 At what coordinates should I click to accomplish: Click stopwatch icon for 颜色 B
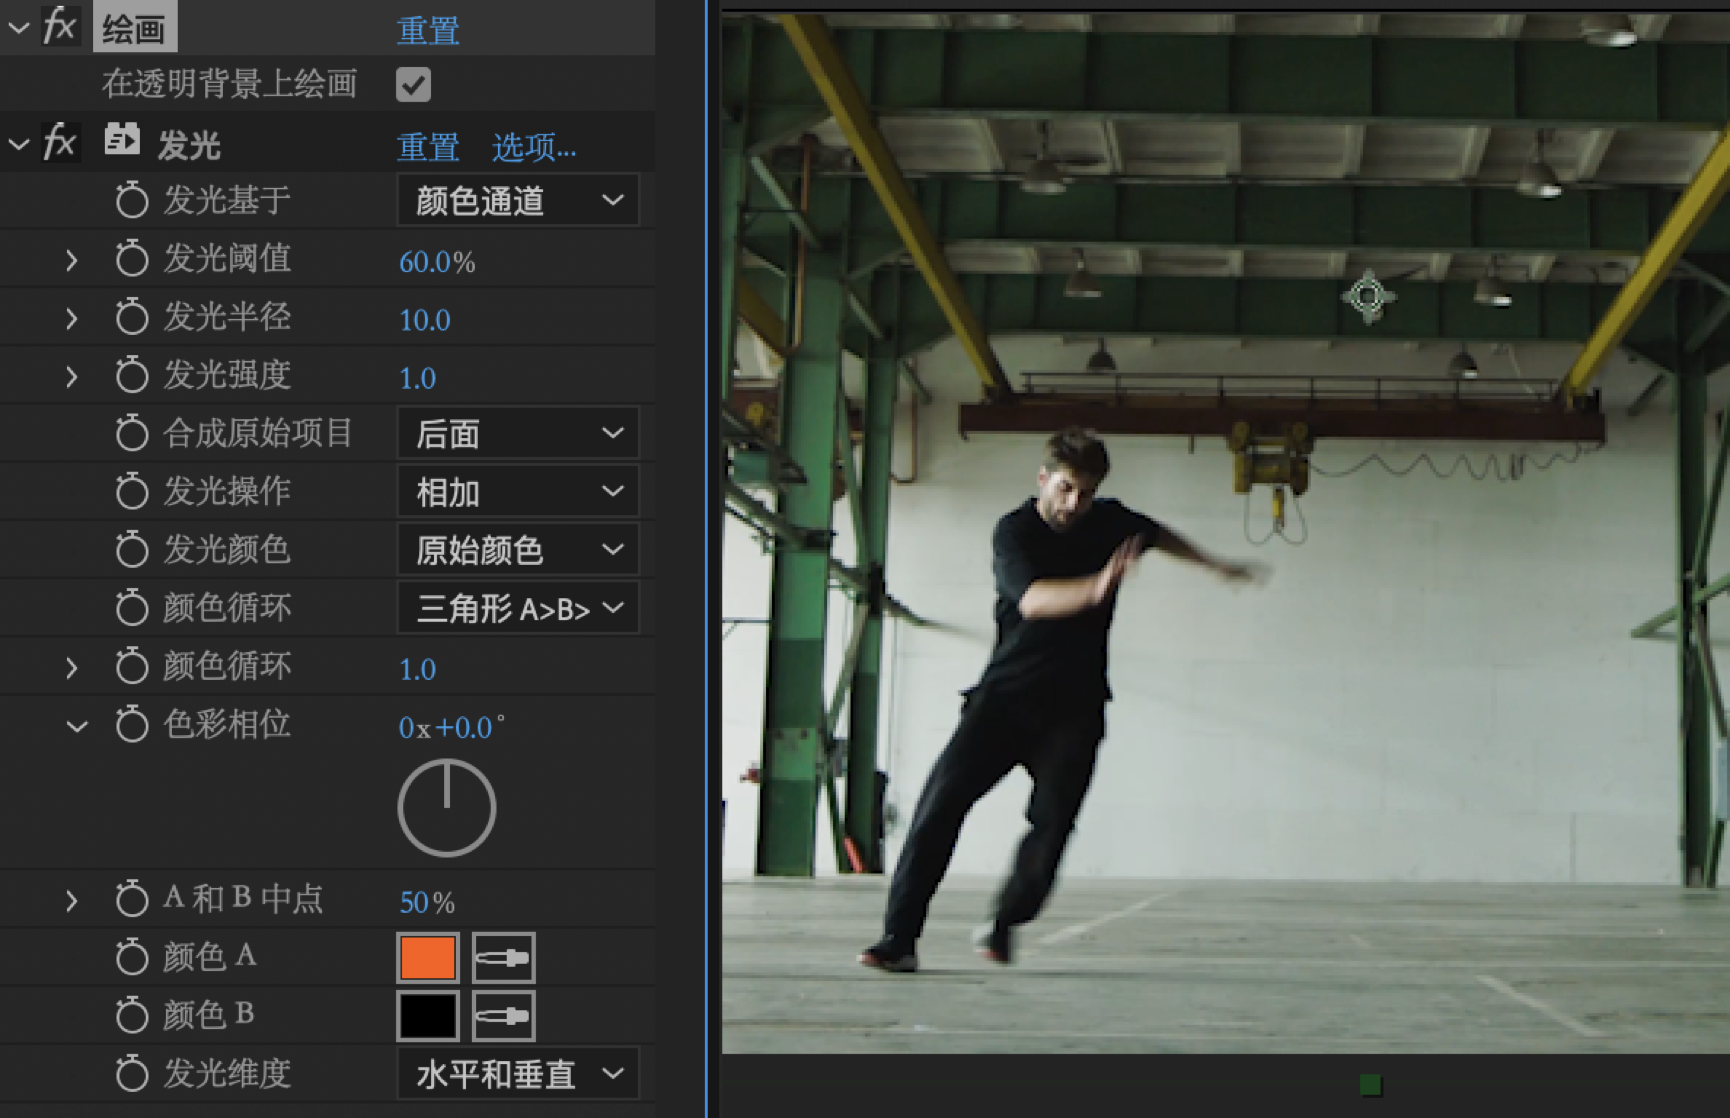(132, 1015)
